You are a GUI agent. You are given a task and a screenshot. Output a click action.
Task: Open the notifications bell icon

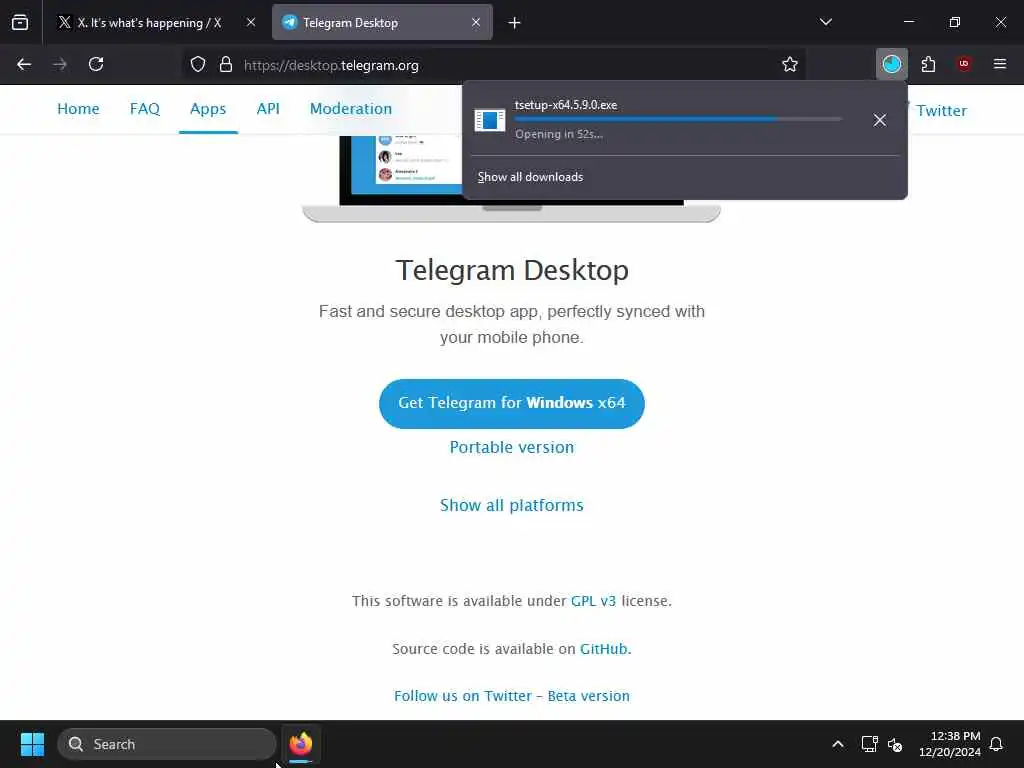(997, 744)
